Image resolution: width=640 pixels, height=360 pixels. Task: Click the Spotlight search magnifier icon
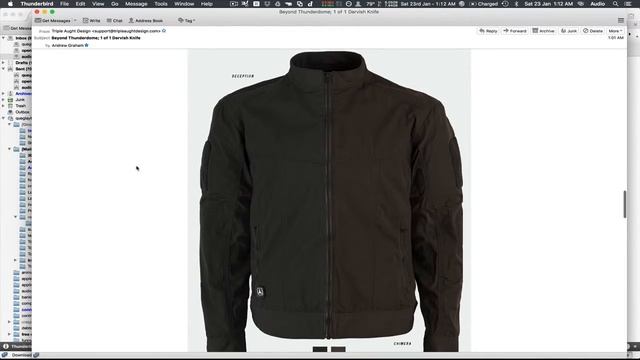[x=616, y=4]
